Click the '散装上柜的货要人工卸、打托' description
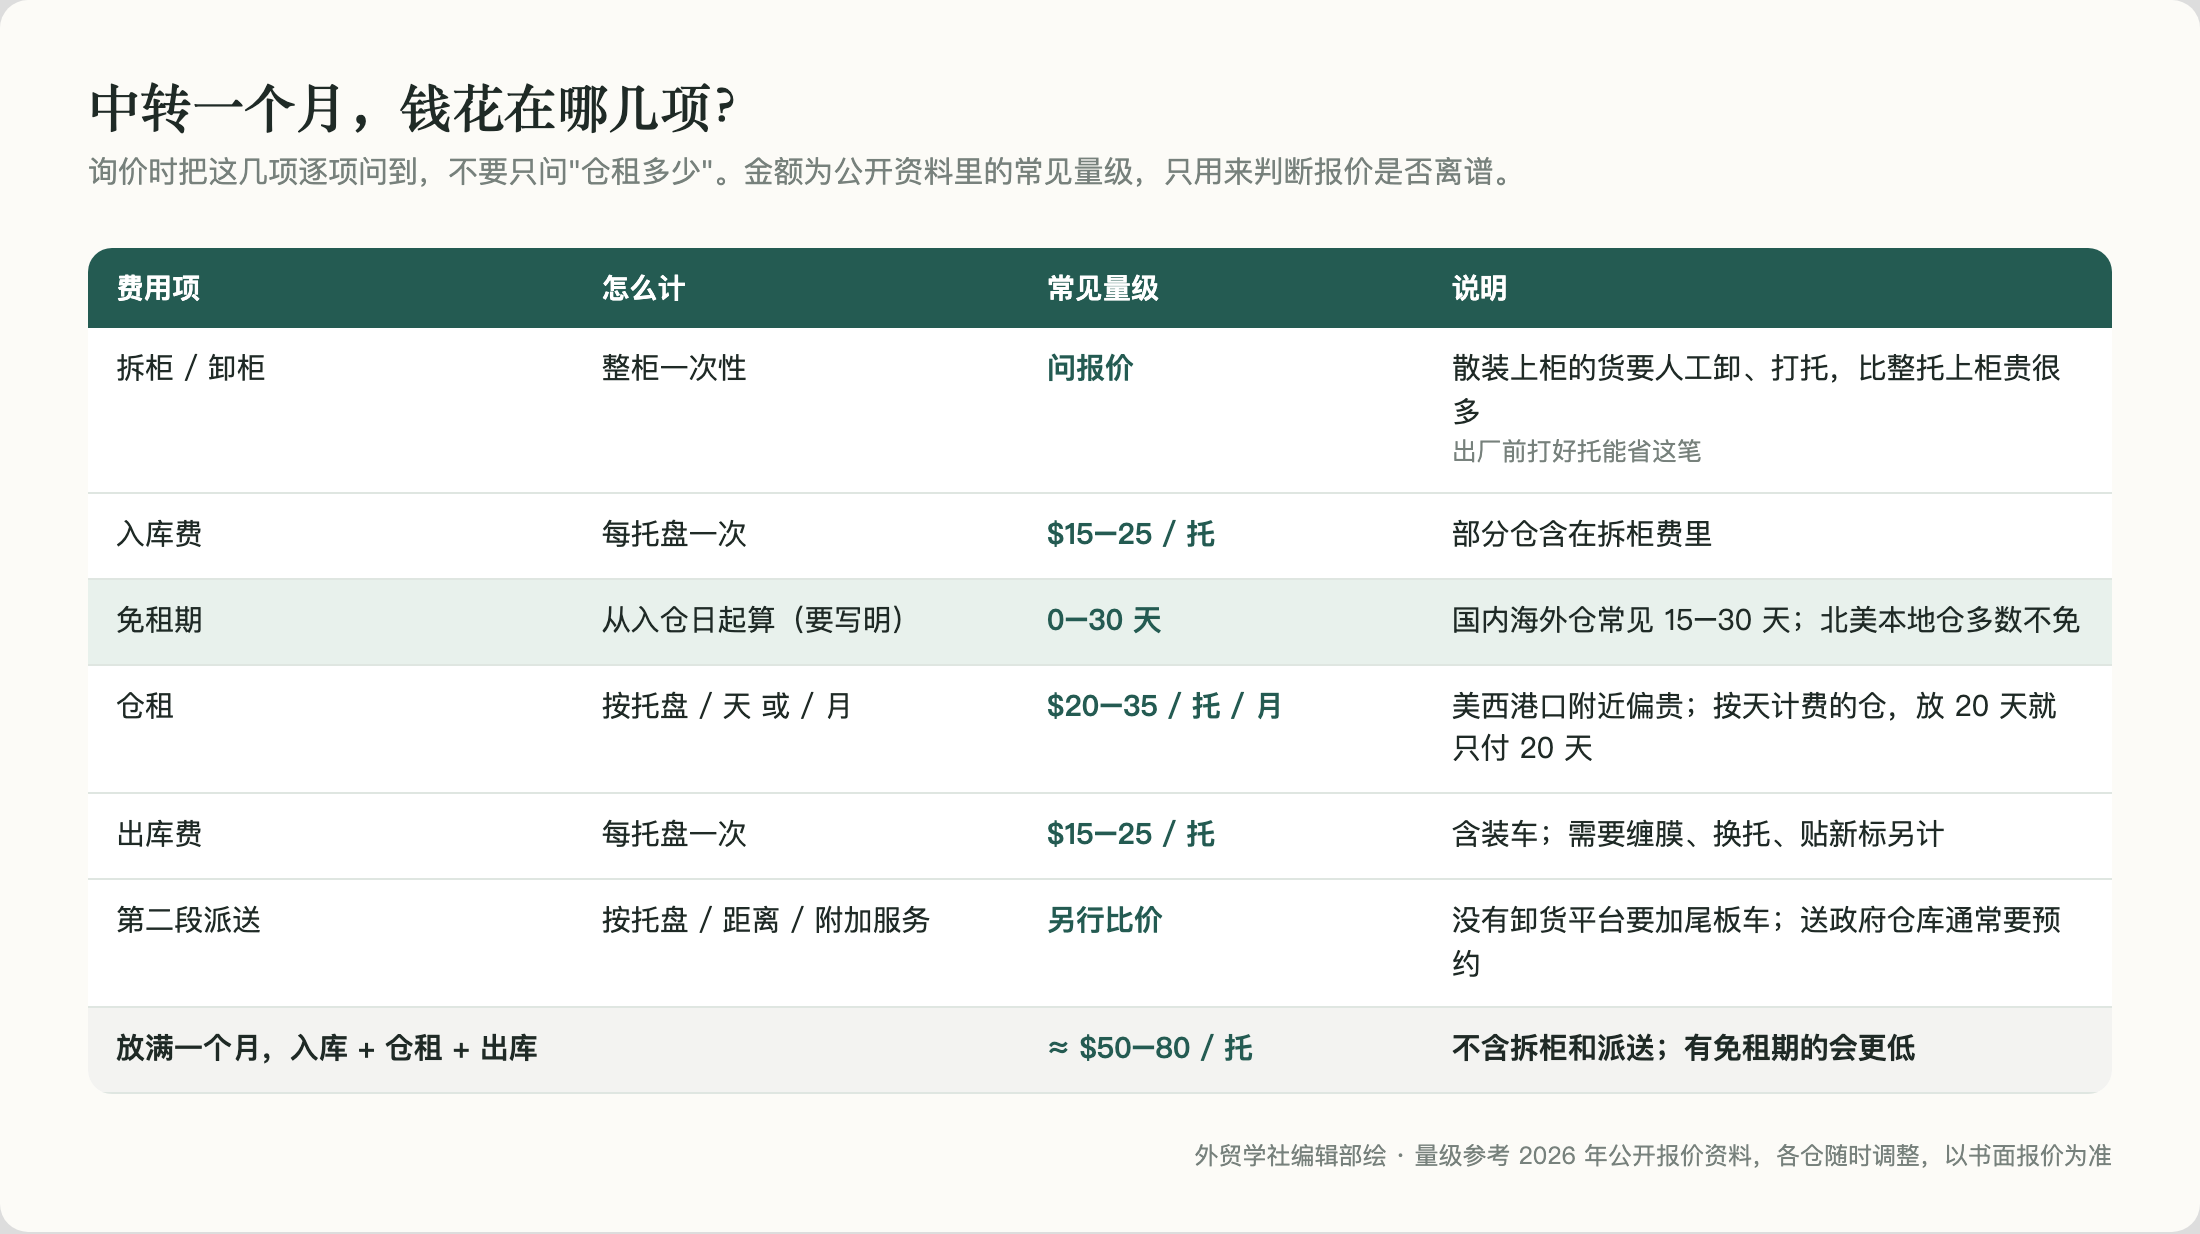Viewport: 2200px width, 1234px height. 1756,389
